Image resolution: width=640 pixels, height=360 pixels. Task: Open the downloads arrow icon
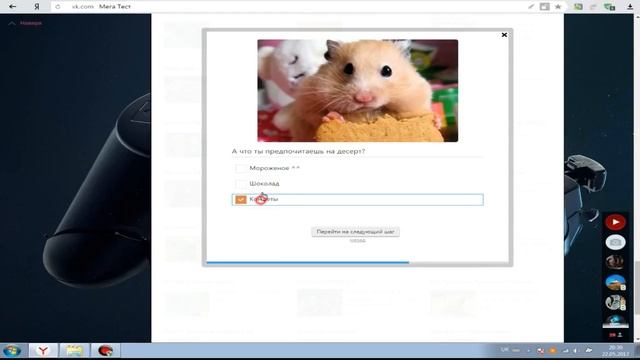click(x=630, y=7)
